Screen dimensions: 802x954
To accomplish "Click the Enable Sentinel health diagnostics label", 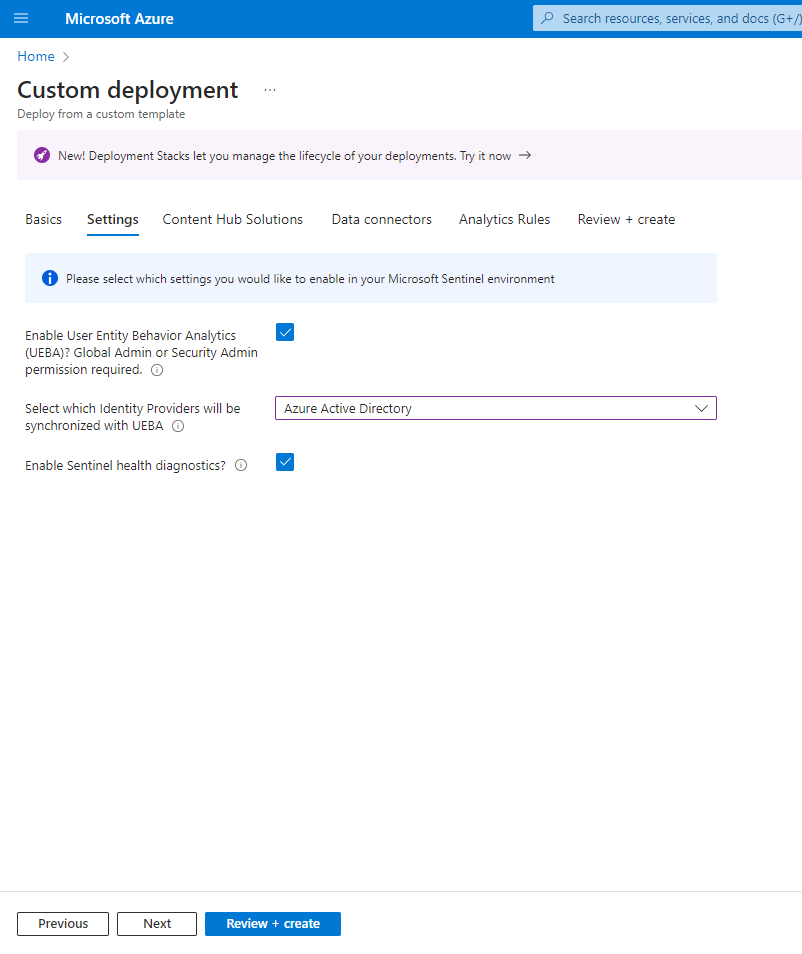I will click(125, 465).
